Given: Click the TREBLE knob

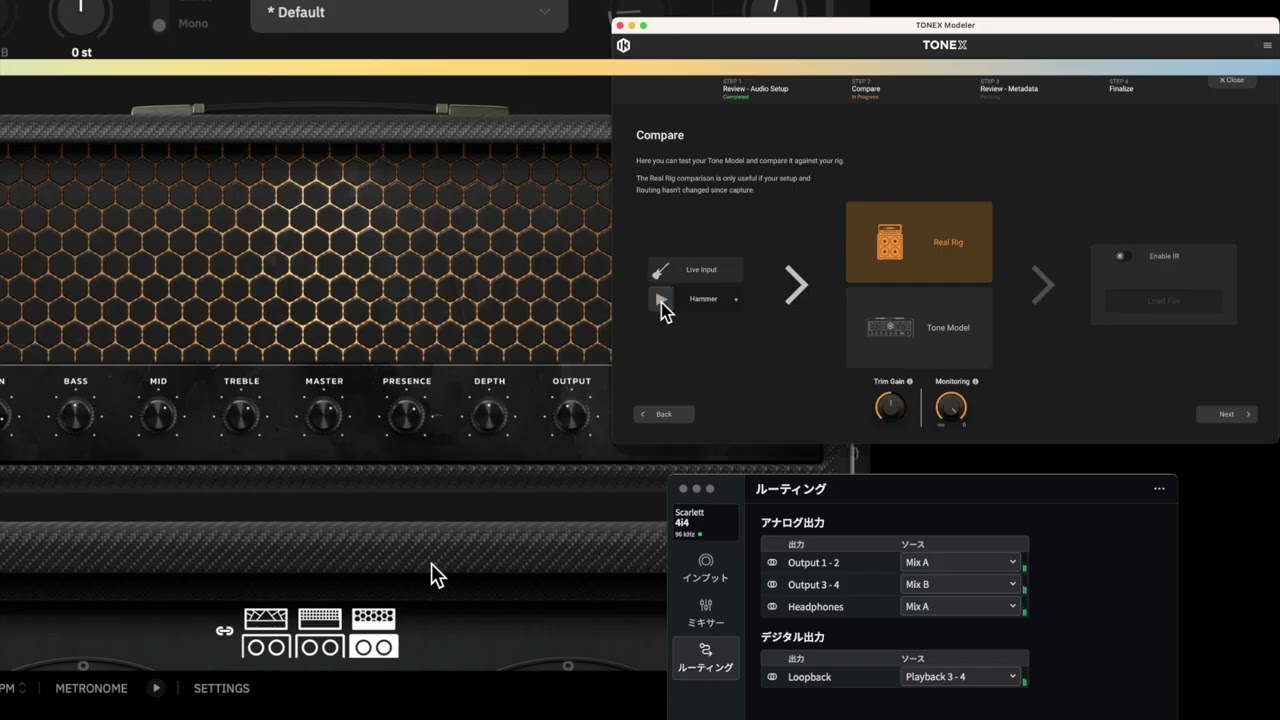Looking at the screenshot, I should (x=241, y=415).
